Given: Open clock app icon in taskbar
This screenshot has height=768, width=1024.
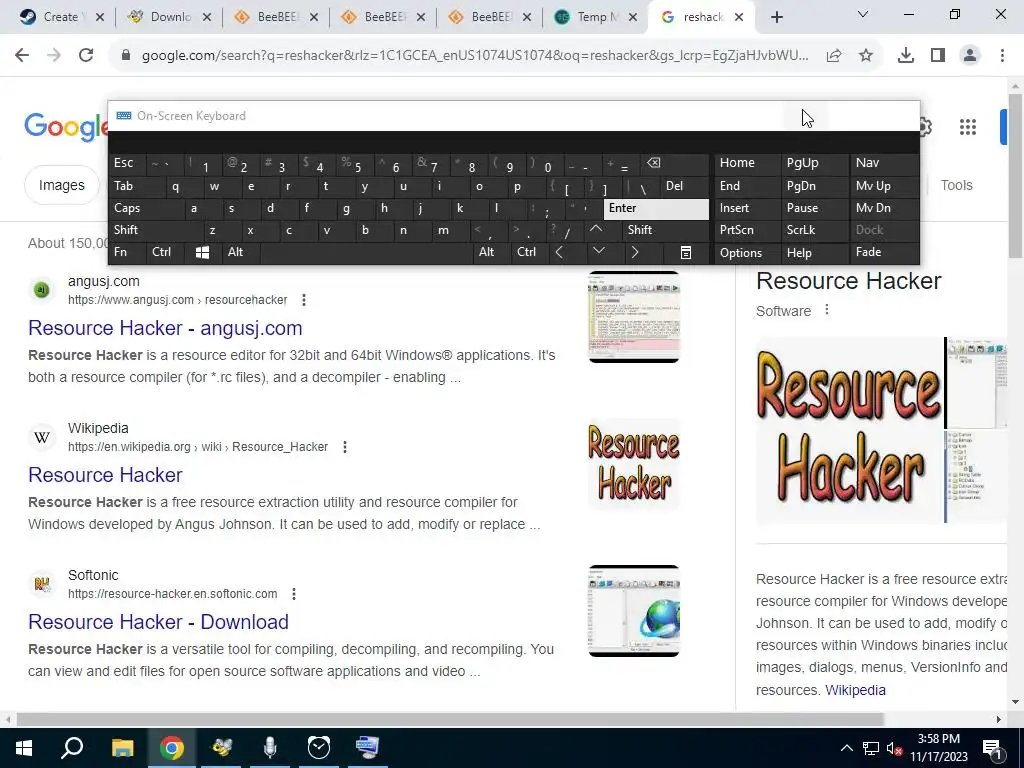Looking at the screenshot, I should pyautogui.click(x=319, y=747).
